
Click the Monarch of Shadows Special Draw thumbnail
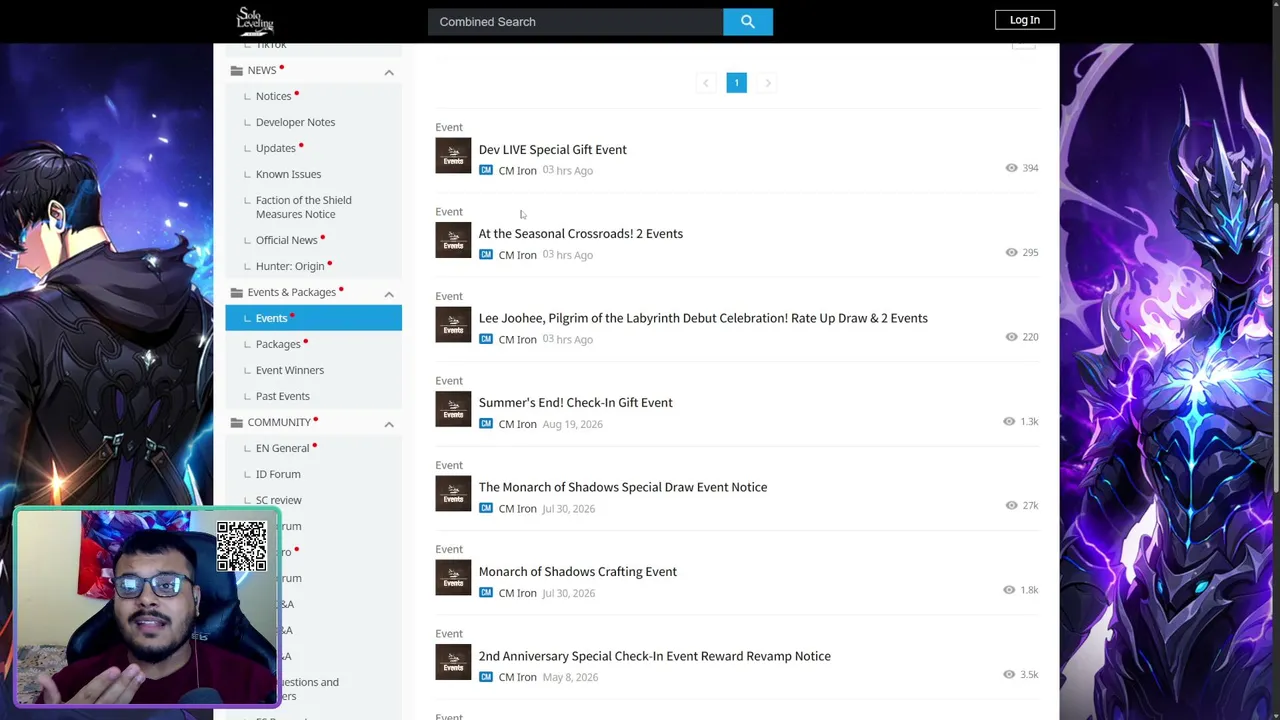[453, 494]
